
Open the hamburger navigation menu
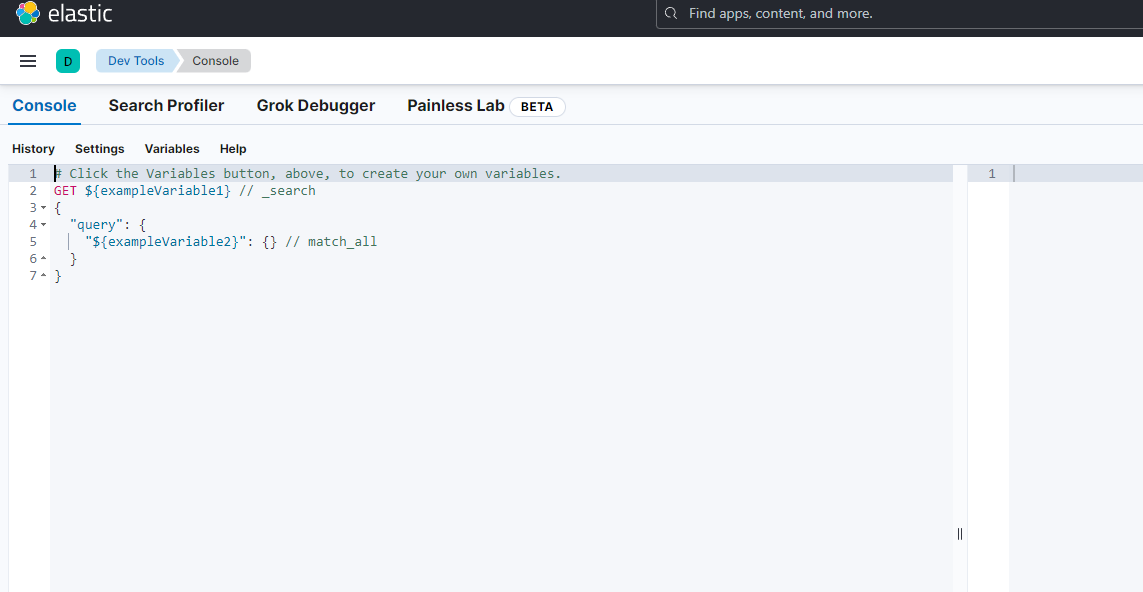coord(28,61)
